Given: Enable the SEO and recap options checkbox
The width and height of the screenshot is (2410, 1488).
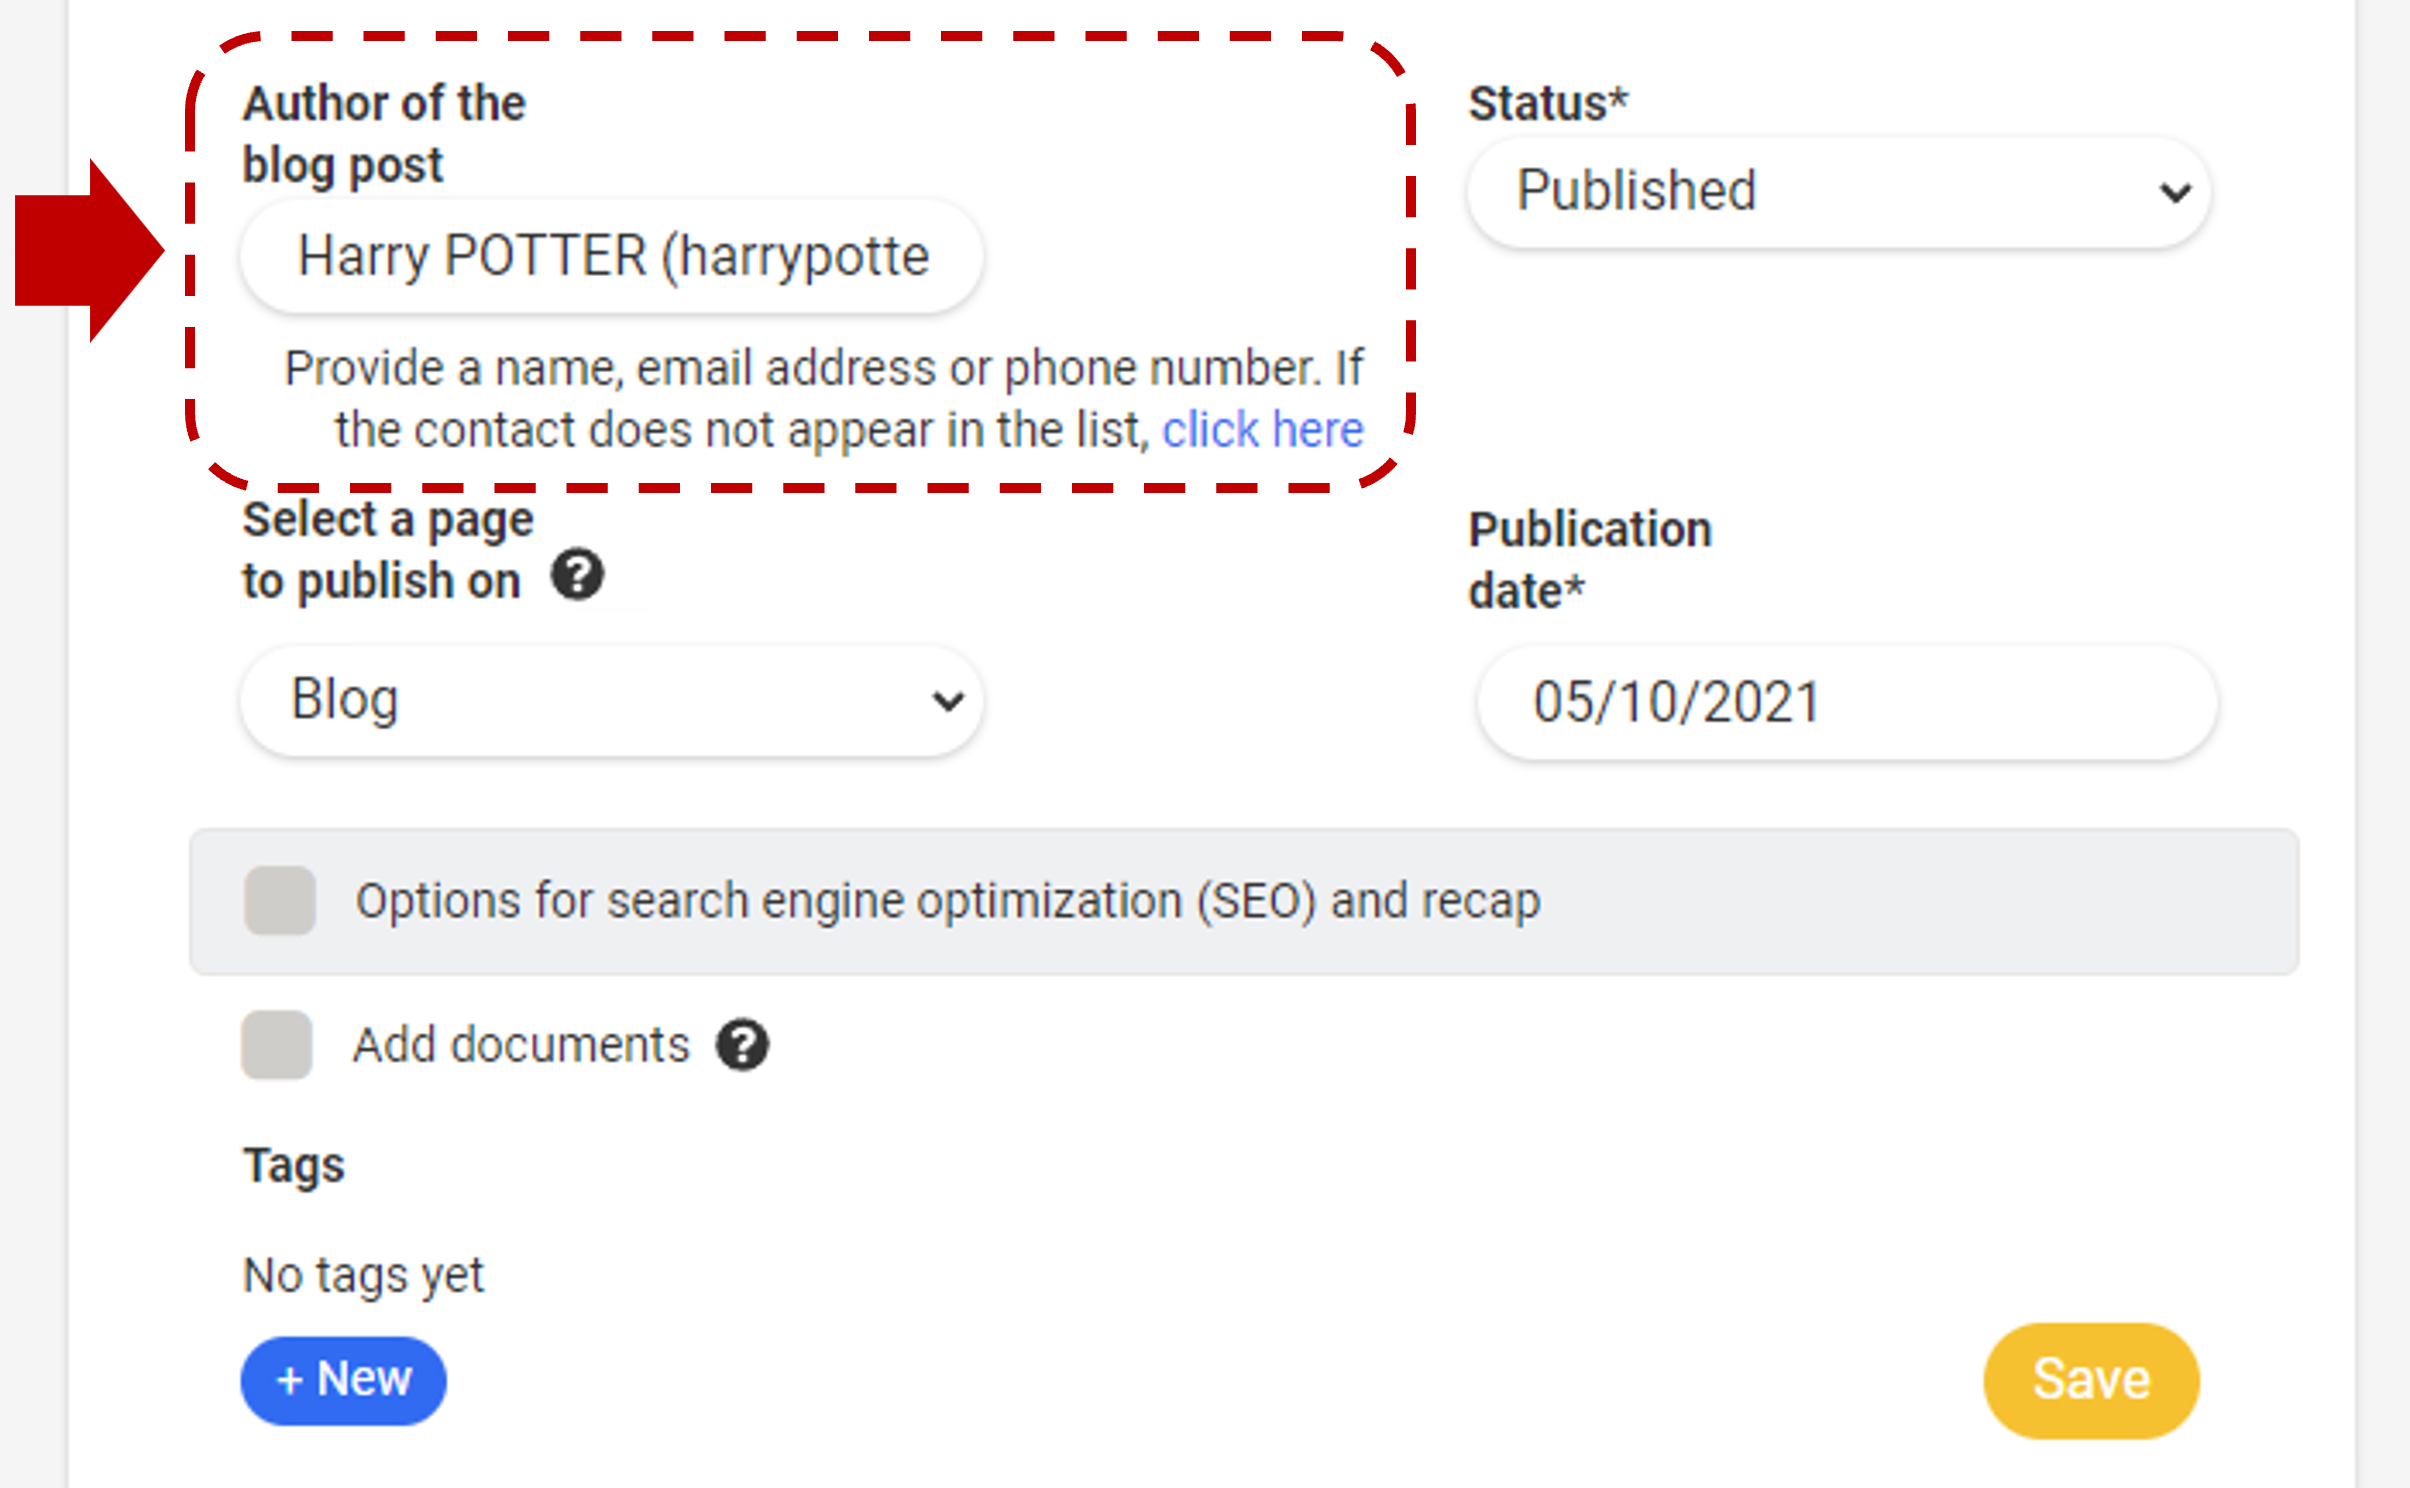Looking at the screenshot, I should (280, 901).
